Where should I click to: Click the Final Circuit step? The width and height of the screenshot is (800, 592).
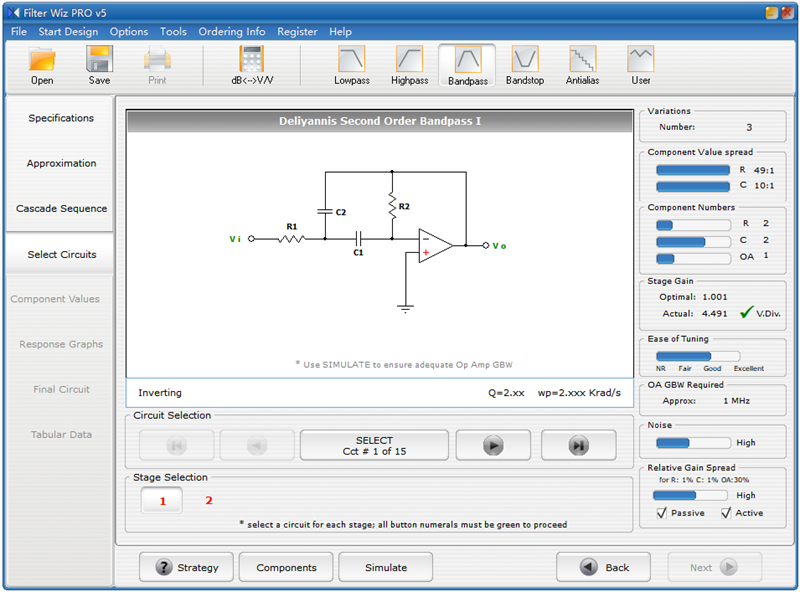coord(61,389)
